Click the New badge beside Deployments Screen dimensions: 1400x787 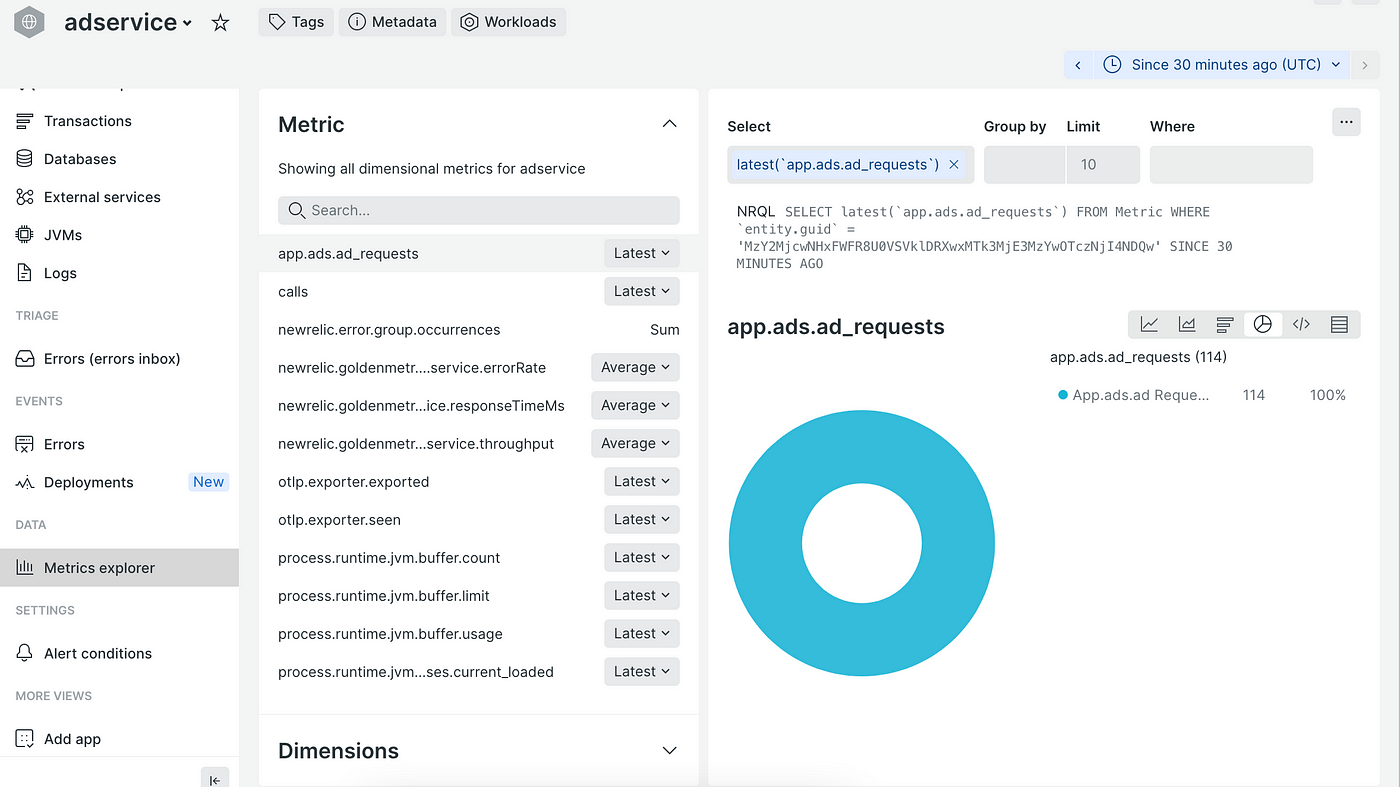pos(209,482)
